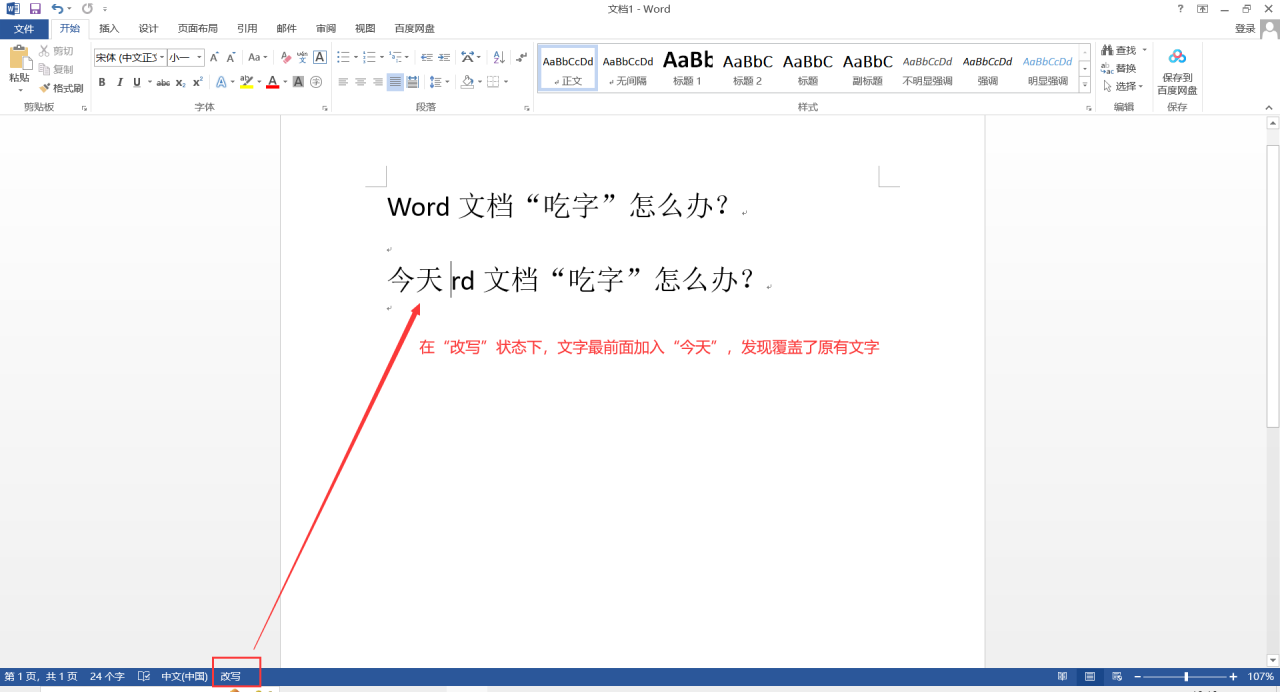
Task: Click the Undo arrow icon
Action: [58, 8]
